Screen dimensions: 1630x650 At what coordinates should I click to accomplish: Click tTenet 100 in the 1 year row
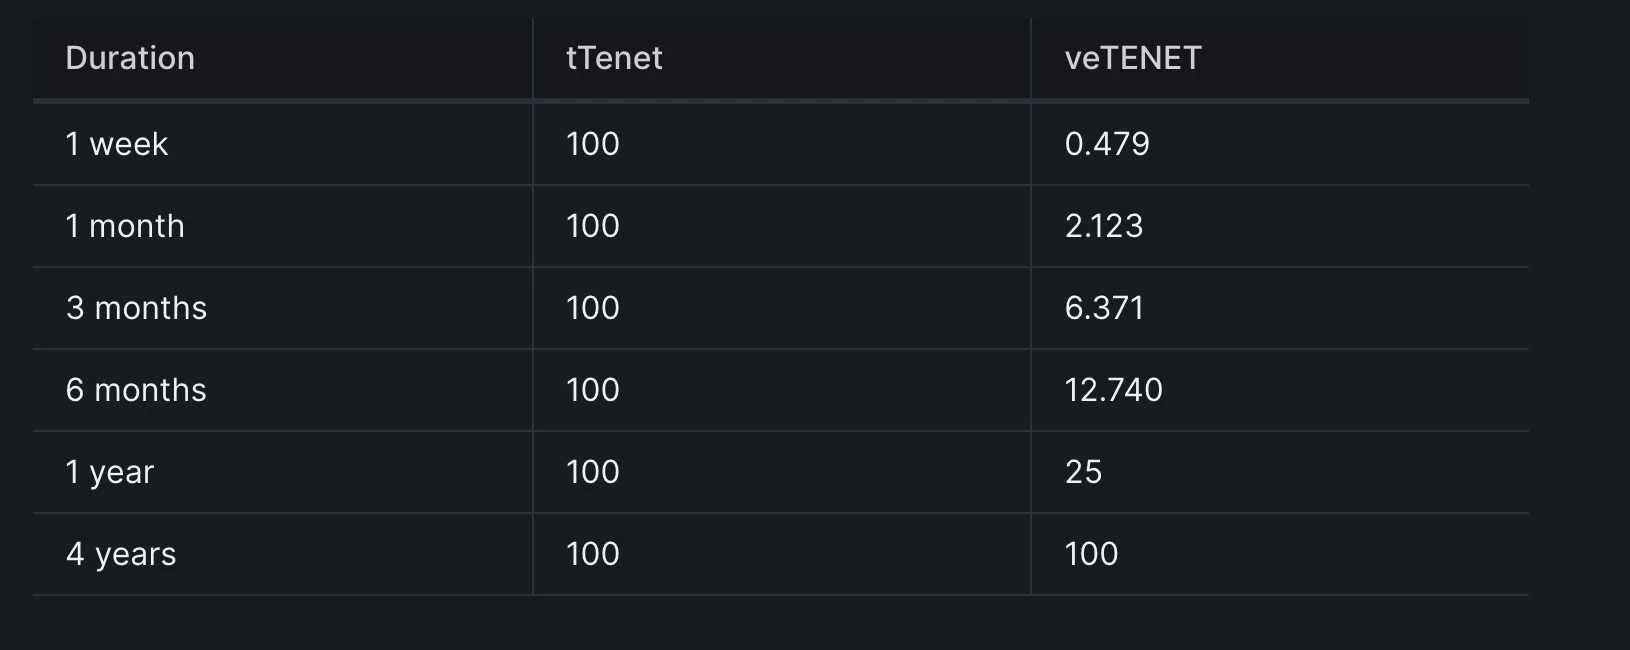tap(593, 472)
